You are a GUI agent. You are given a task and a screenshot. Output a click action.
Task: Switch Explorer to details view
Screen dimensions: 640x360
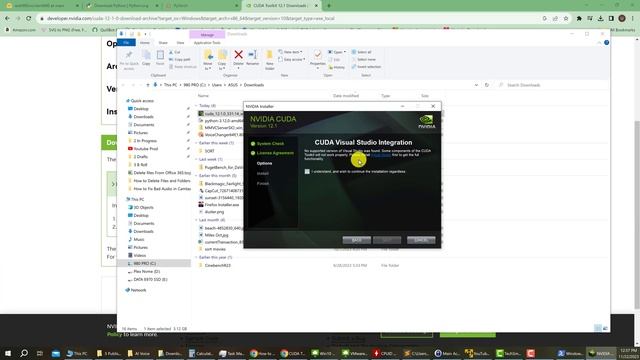(x=598, y=328)
